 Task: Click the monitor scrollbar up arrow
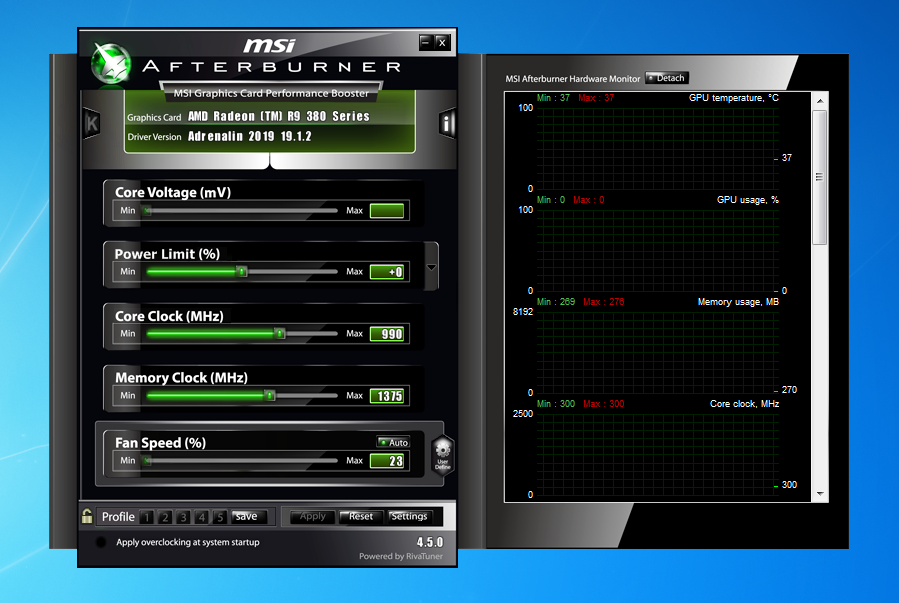click(820, 100)
